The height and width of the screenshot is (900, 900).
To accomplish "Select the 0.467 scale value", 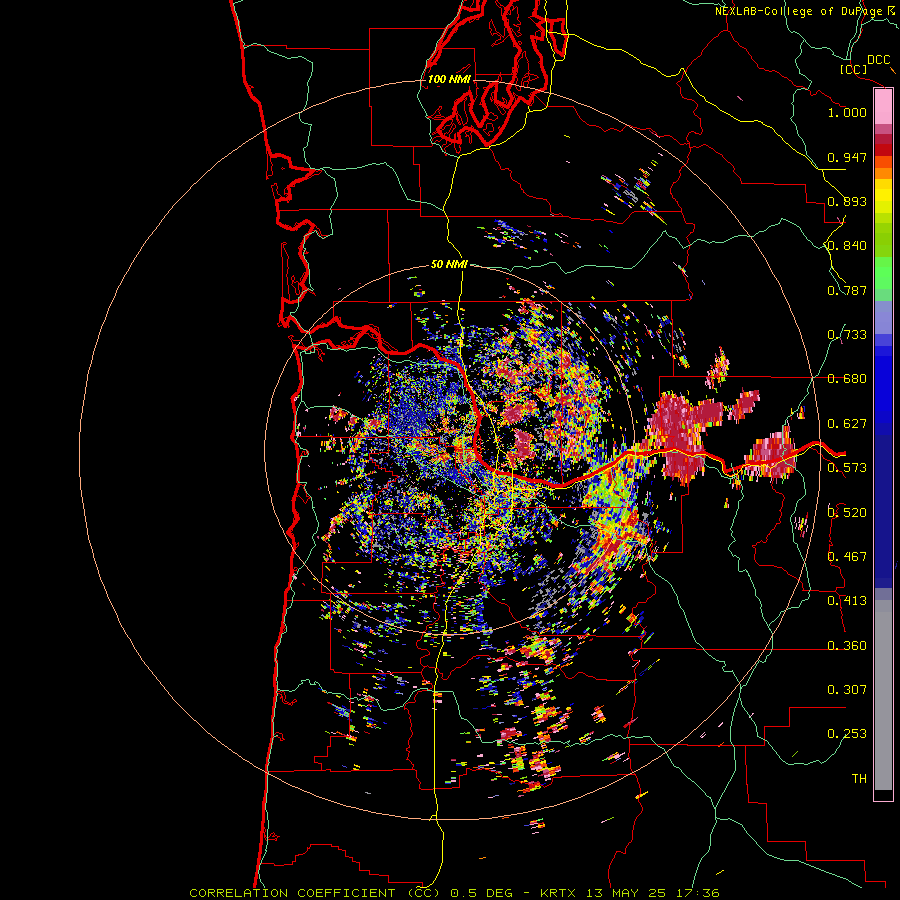I will pos(847,557).
